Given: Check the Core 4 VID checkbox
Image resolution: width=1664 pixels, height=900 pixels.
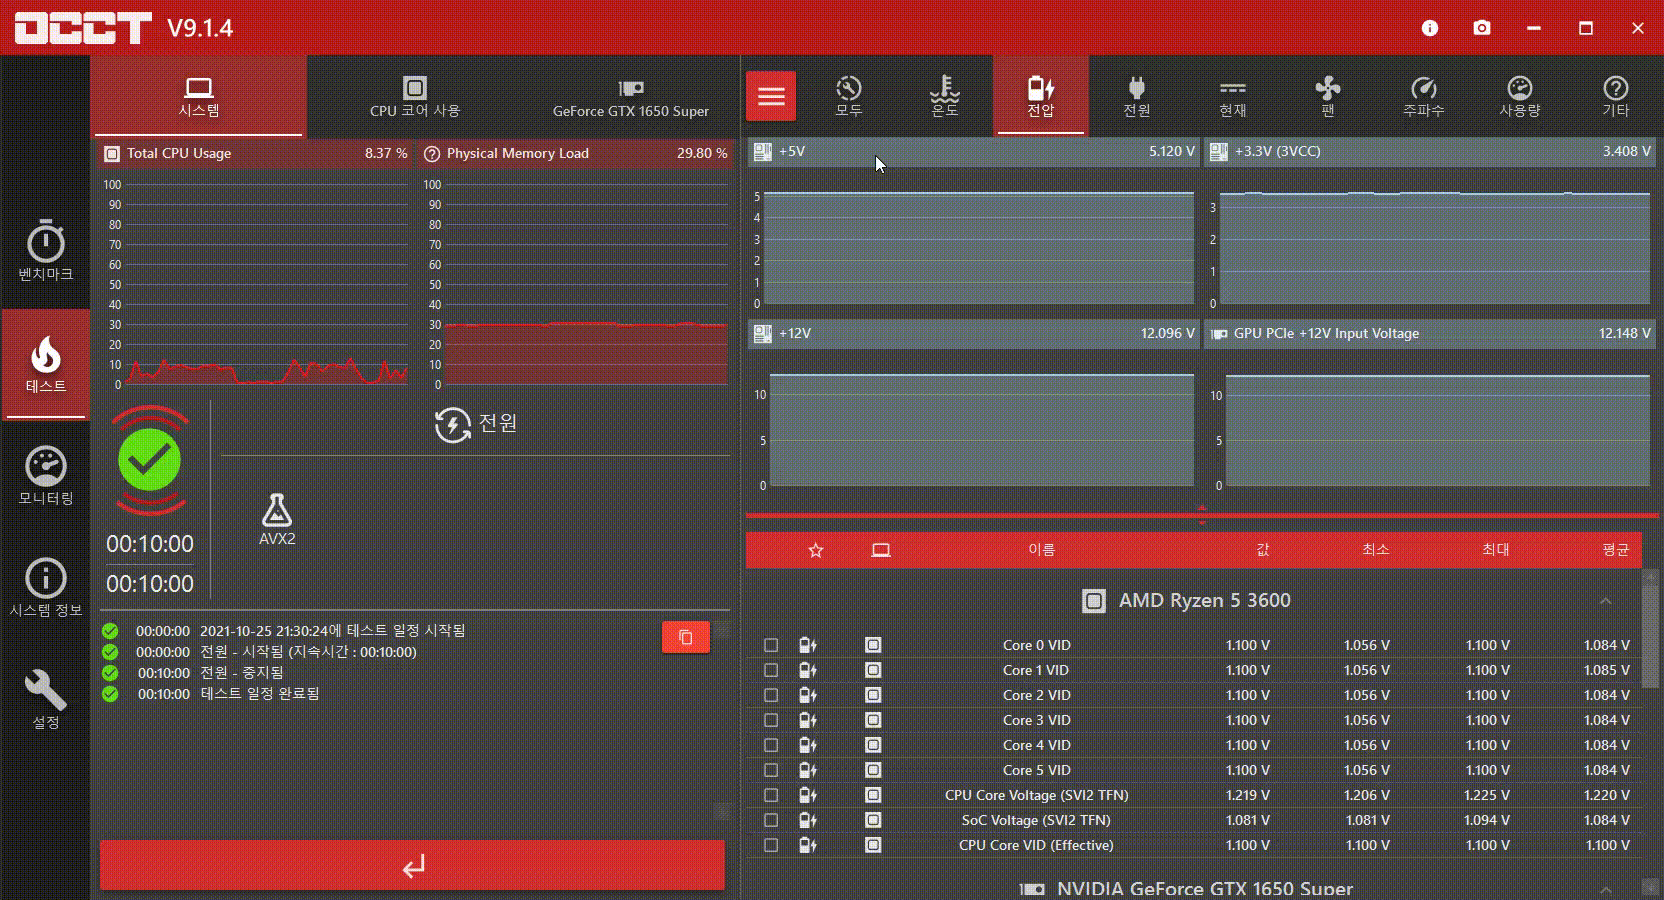Looking at the screenshot, I should (x=771, y=745).
